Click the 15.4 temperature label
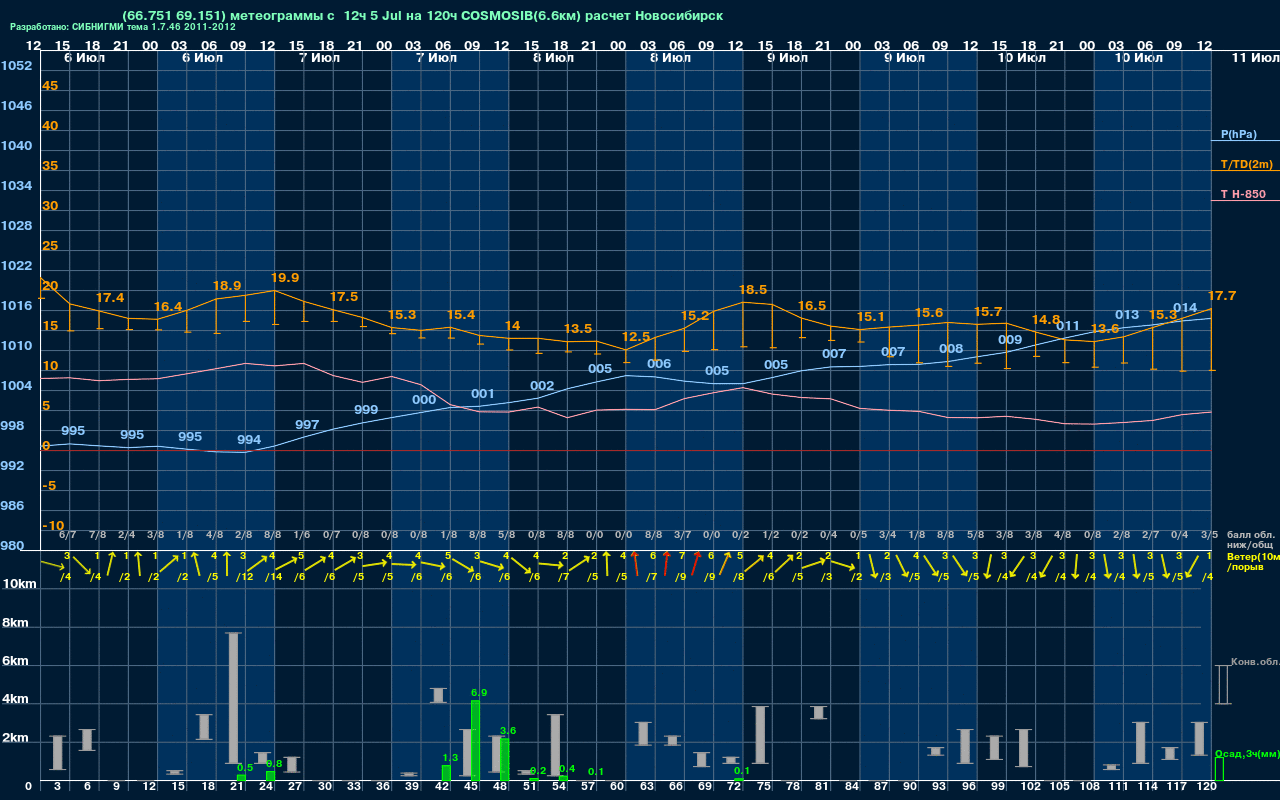The image size is (1280, 800). [x=461, y=314]
